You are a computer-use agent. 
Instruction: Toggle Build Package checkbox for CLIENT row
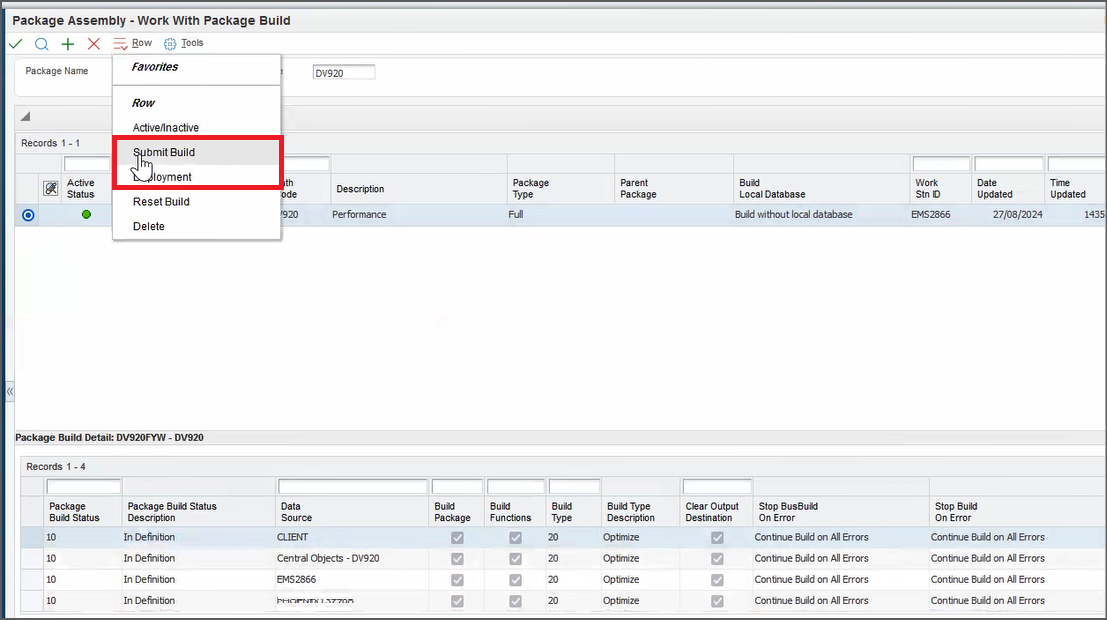[x=457, y=537]
